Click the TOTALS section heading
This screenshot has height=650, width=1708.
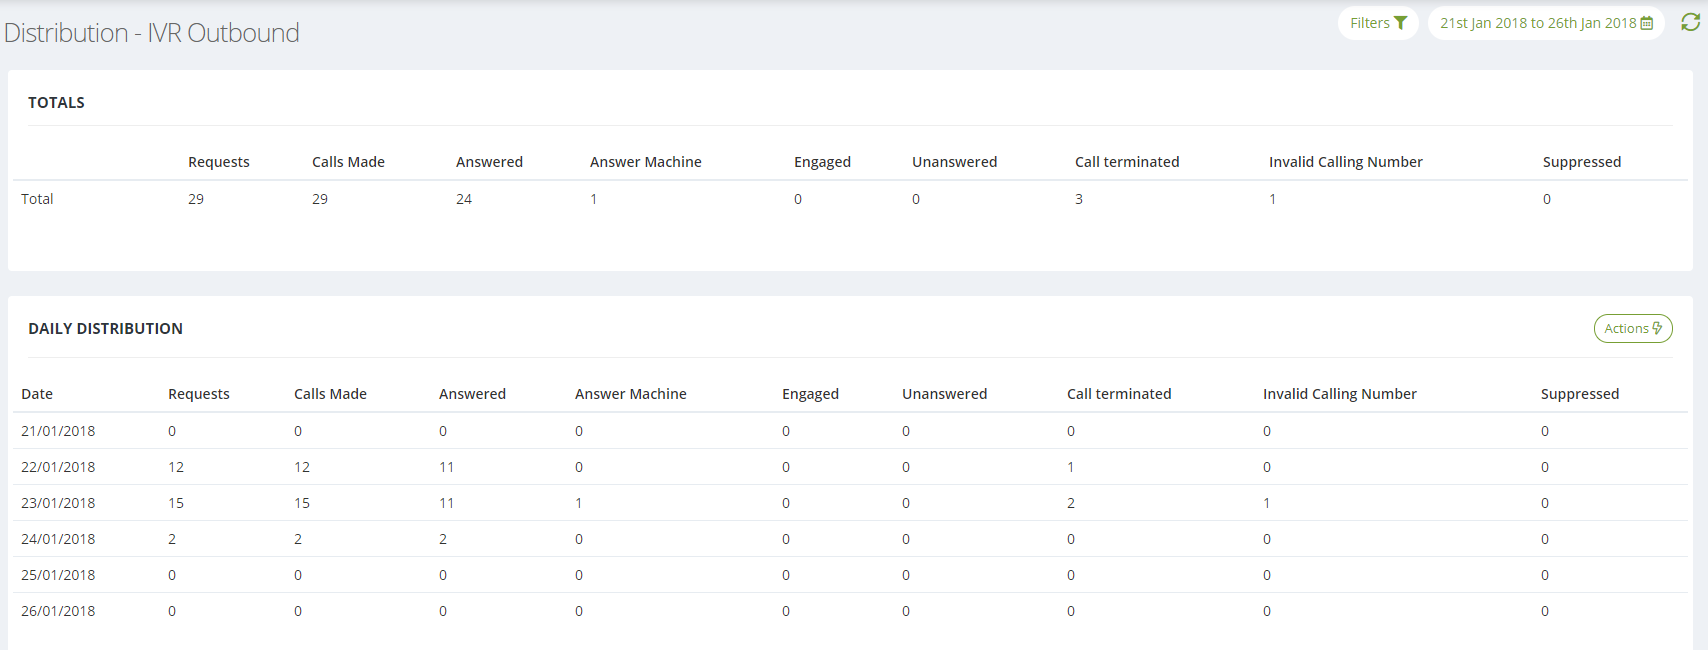click(x=56, y=102)
